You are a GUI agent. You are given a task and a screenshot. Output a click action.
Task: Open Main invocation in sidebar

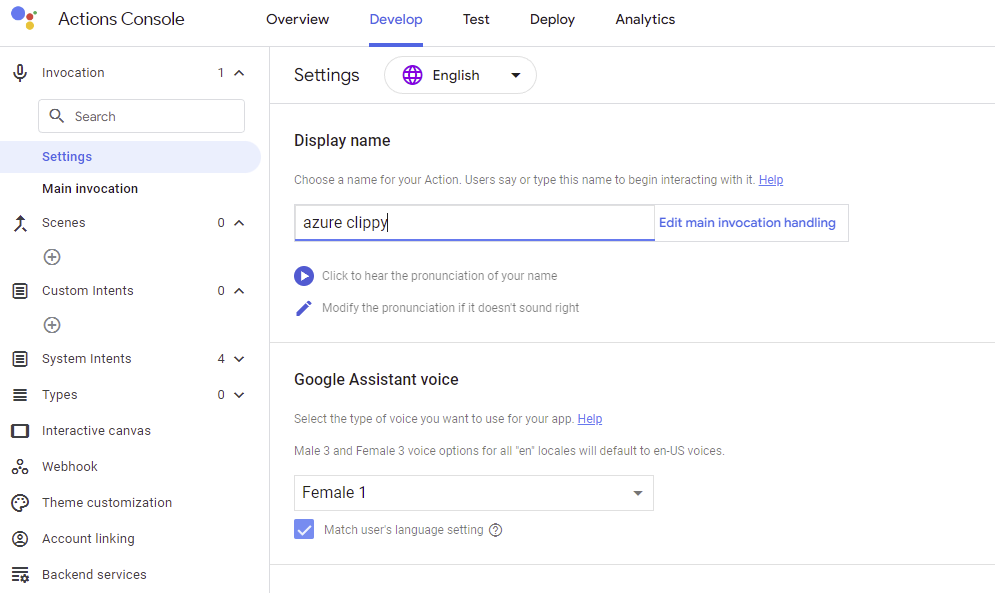pyautogui.click(x=90, y=189)
